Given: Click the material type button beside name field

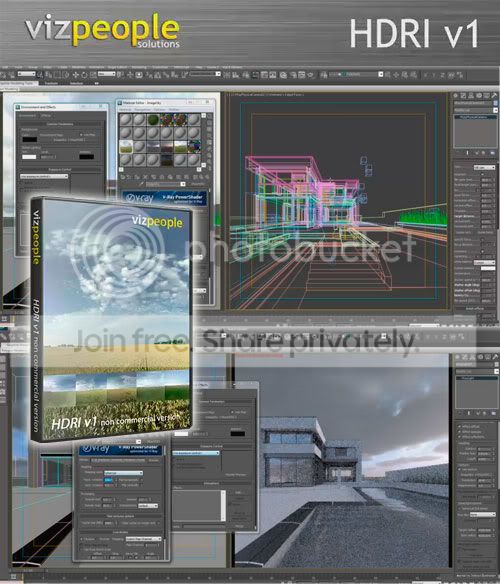Looking at the screenshot, I should (198, 184).
